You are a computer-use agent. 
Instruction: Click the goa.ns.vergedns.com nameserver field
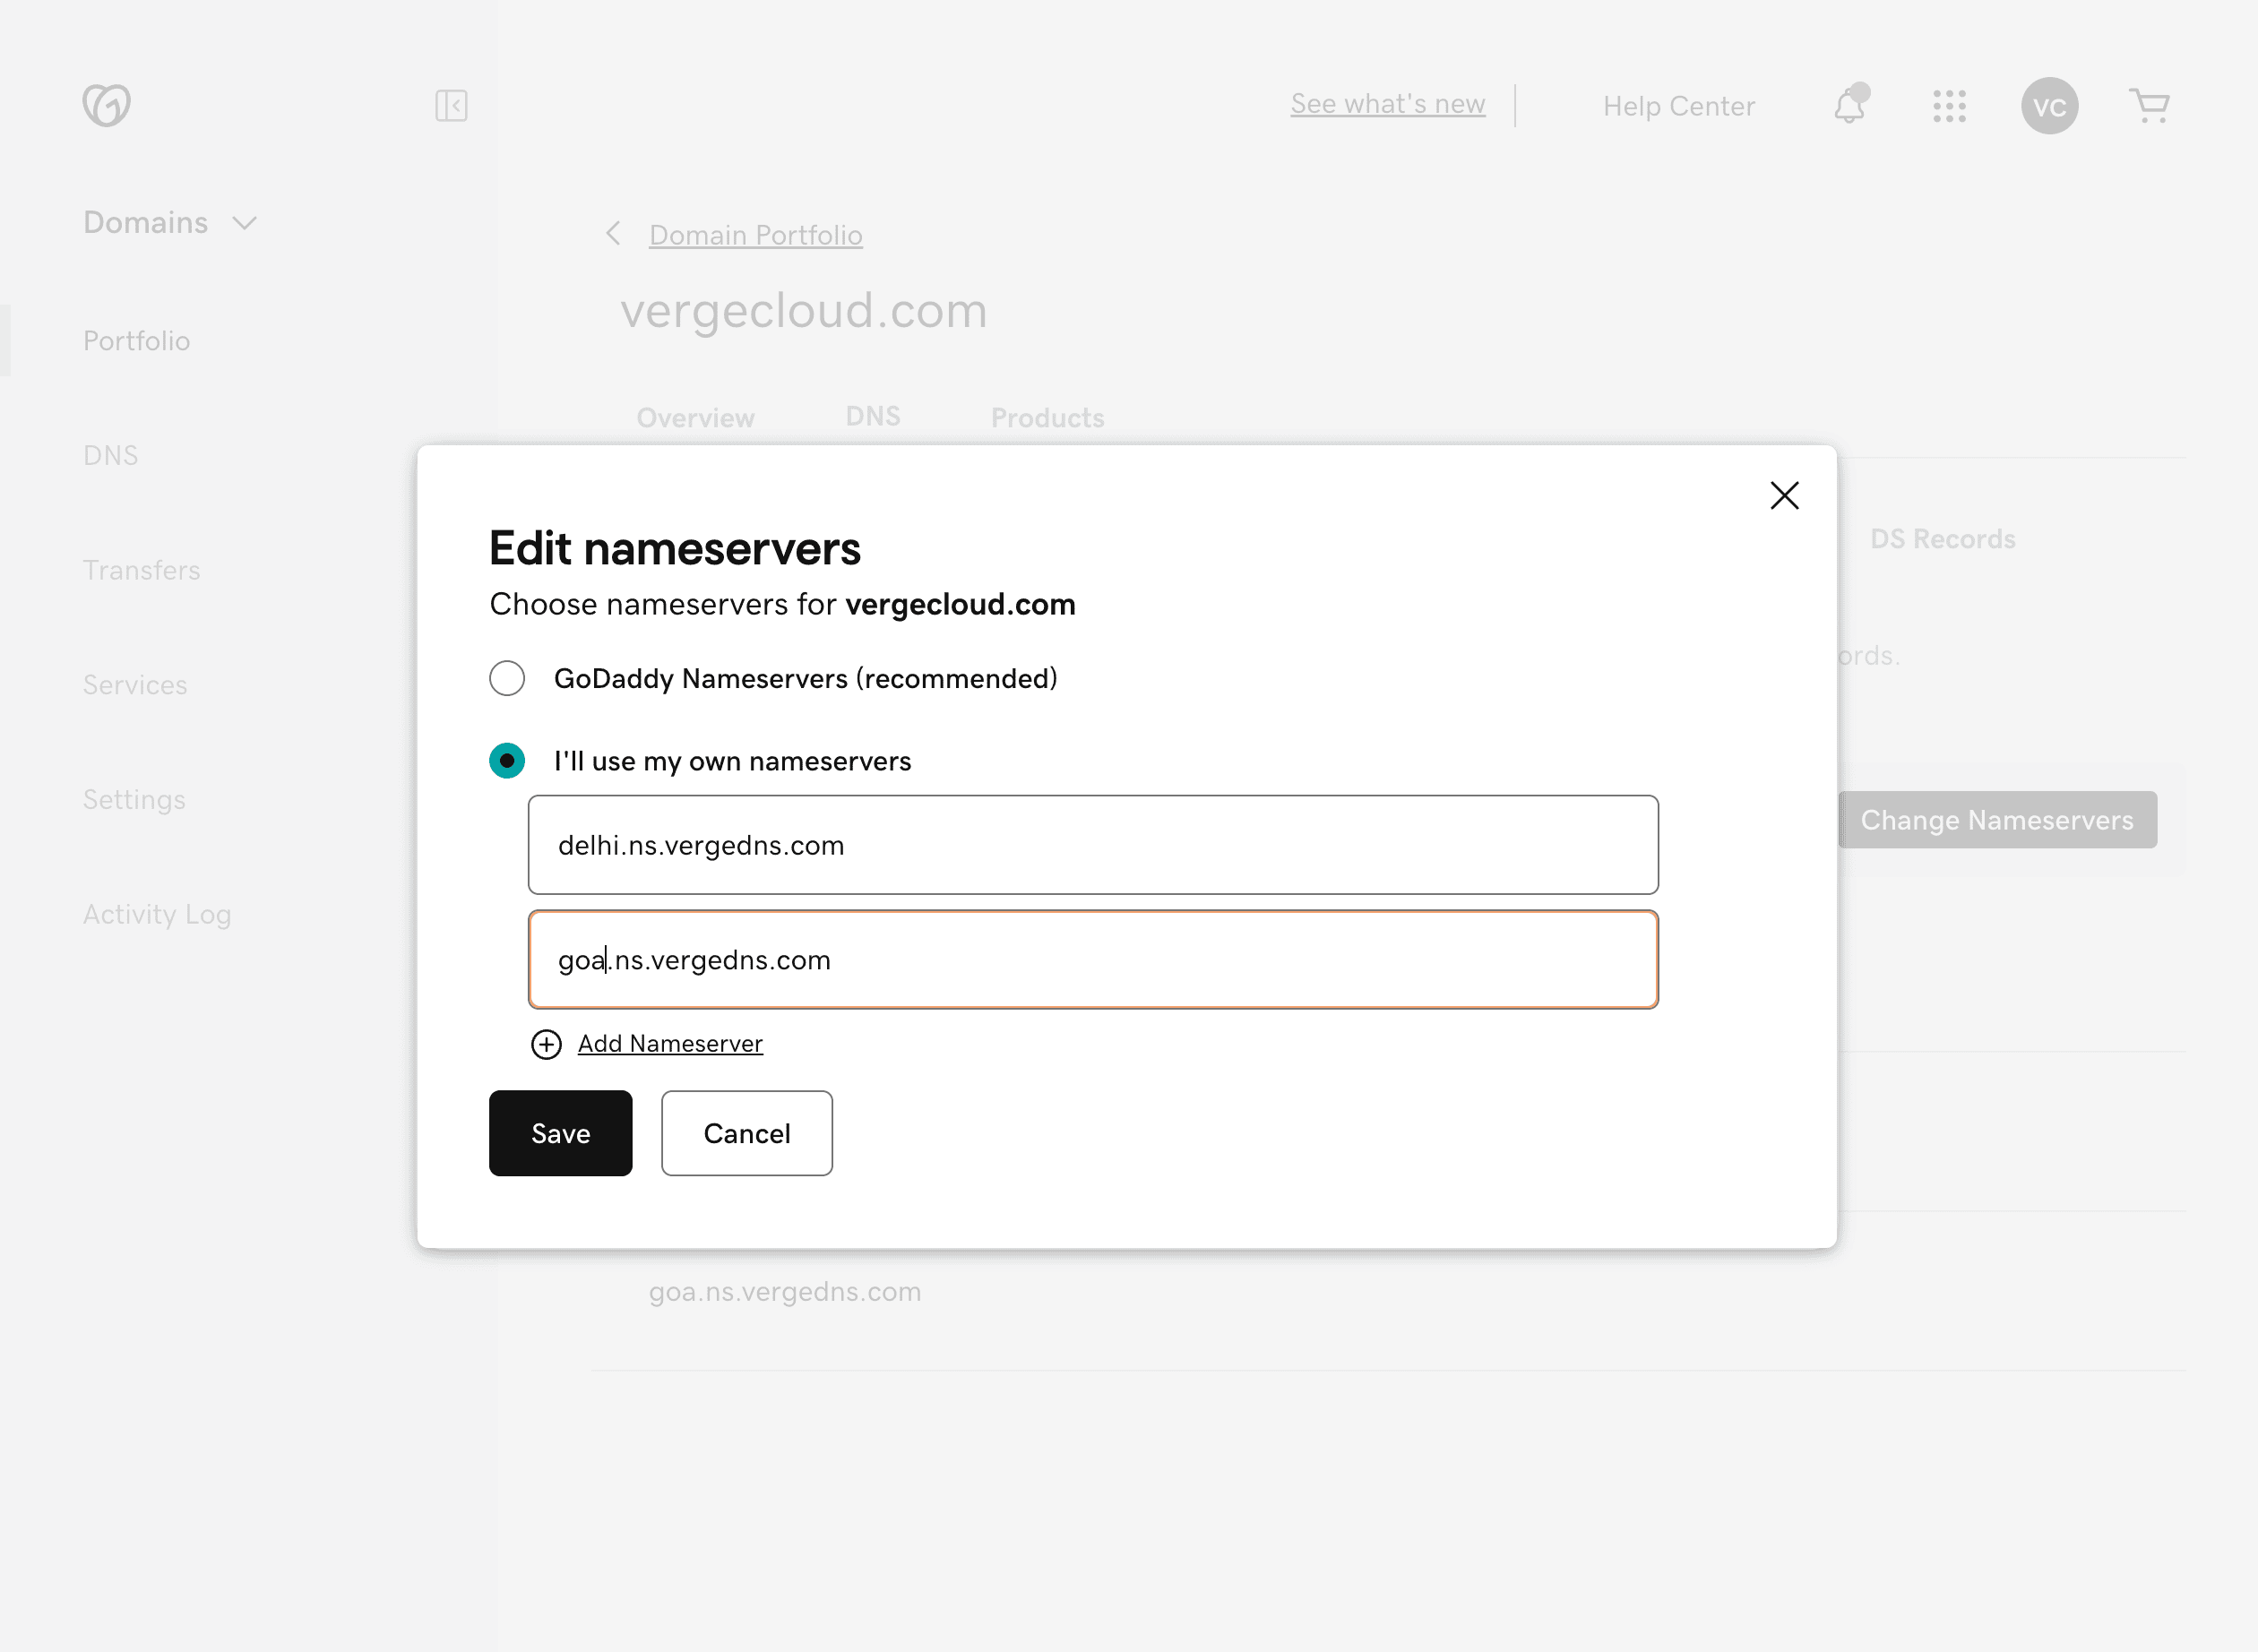1092,960
